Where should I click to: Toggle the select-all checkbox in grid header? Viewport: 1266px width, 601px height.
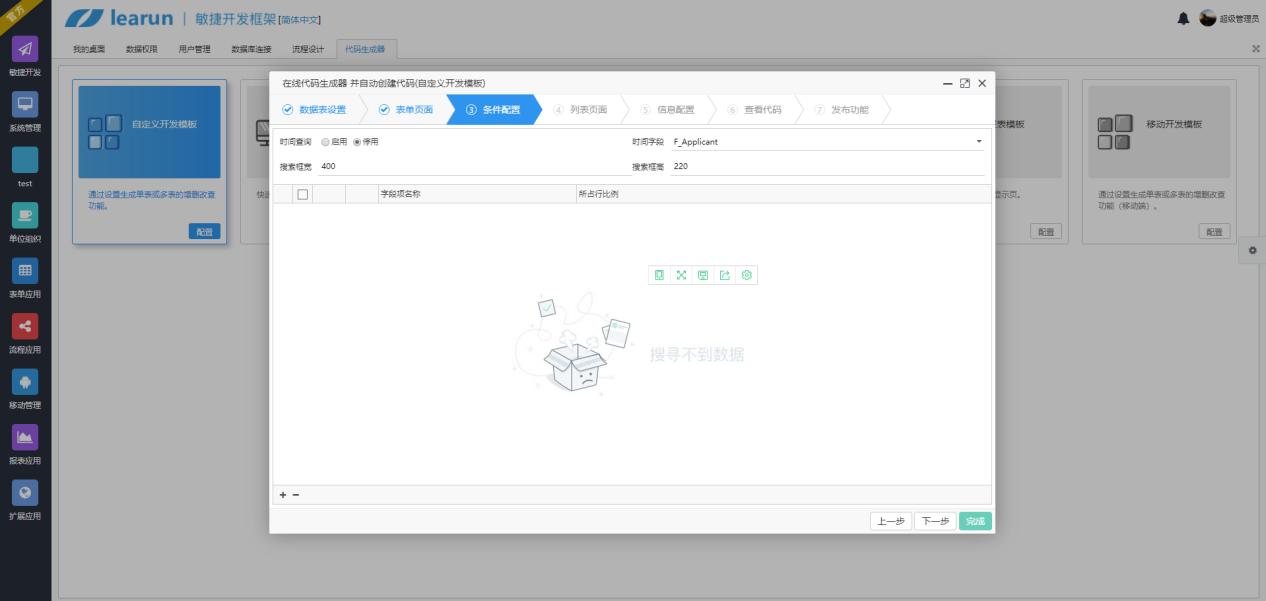pyautogui.click(x=302, y=194)
